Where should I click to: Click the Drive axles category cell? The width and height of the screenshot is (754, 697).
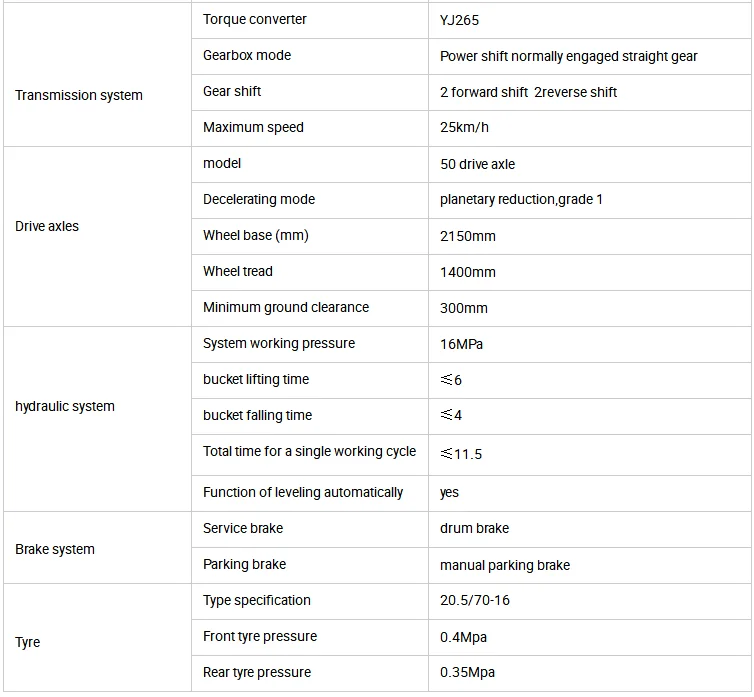47,226
